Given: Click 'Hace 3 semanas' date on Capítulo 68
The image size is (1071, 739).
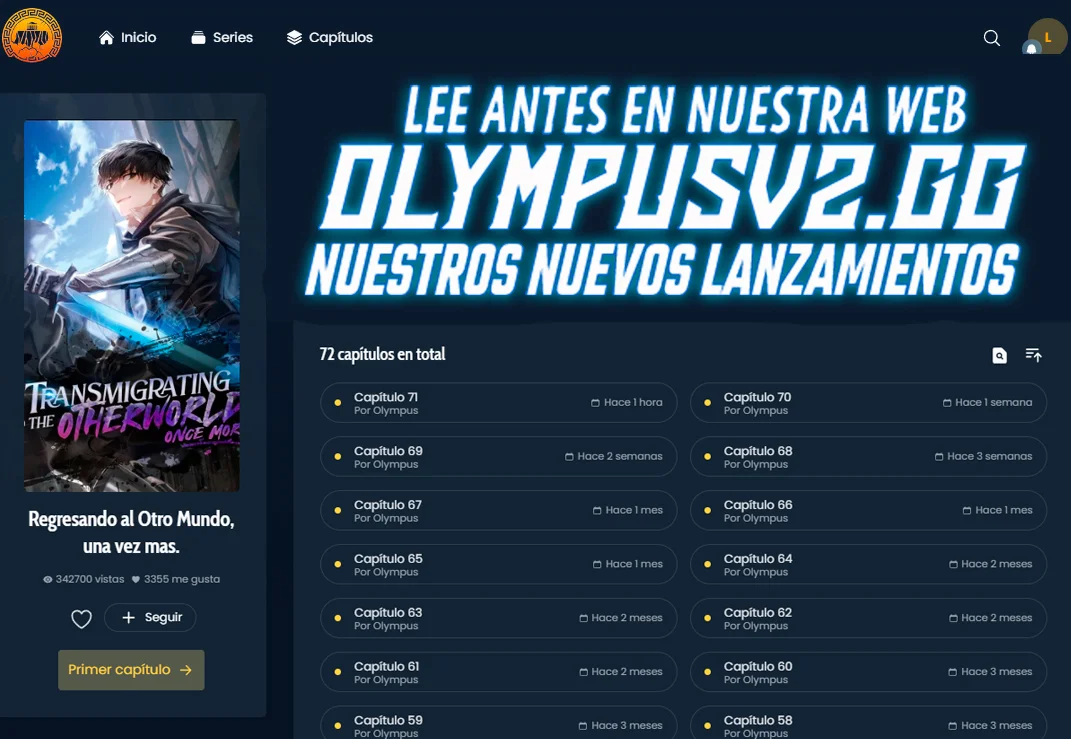Looking at the screenshot, I should tap(984, 457).
